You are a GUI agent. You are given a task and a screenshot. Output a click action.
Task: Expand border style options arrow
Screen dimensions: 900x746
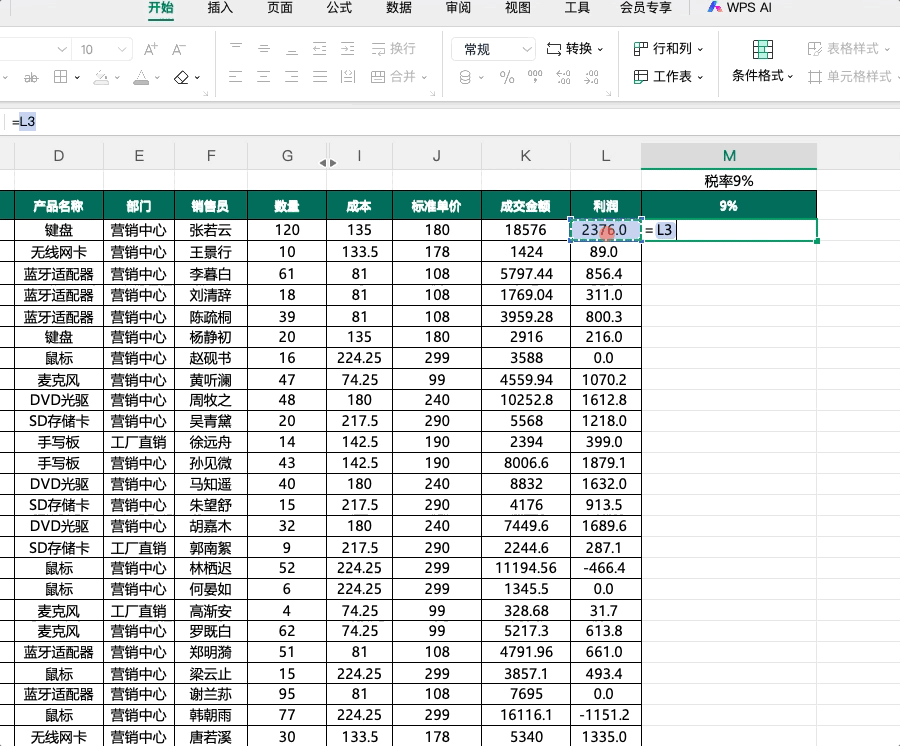77,77
